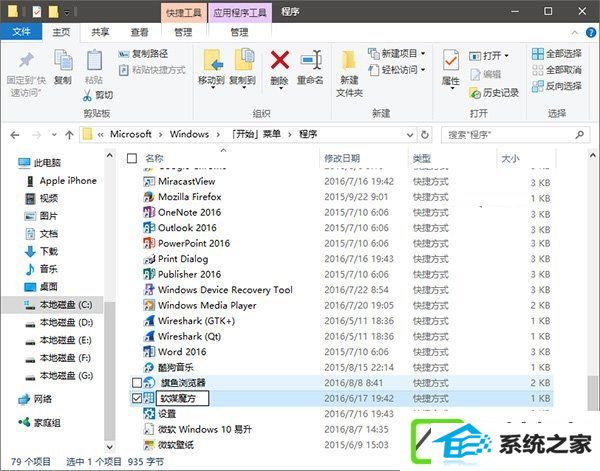Switch to the 查看 (View) tab

pyautogui.click(x=139, y=32)
